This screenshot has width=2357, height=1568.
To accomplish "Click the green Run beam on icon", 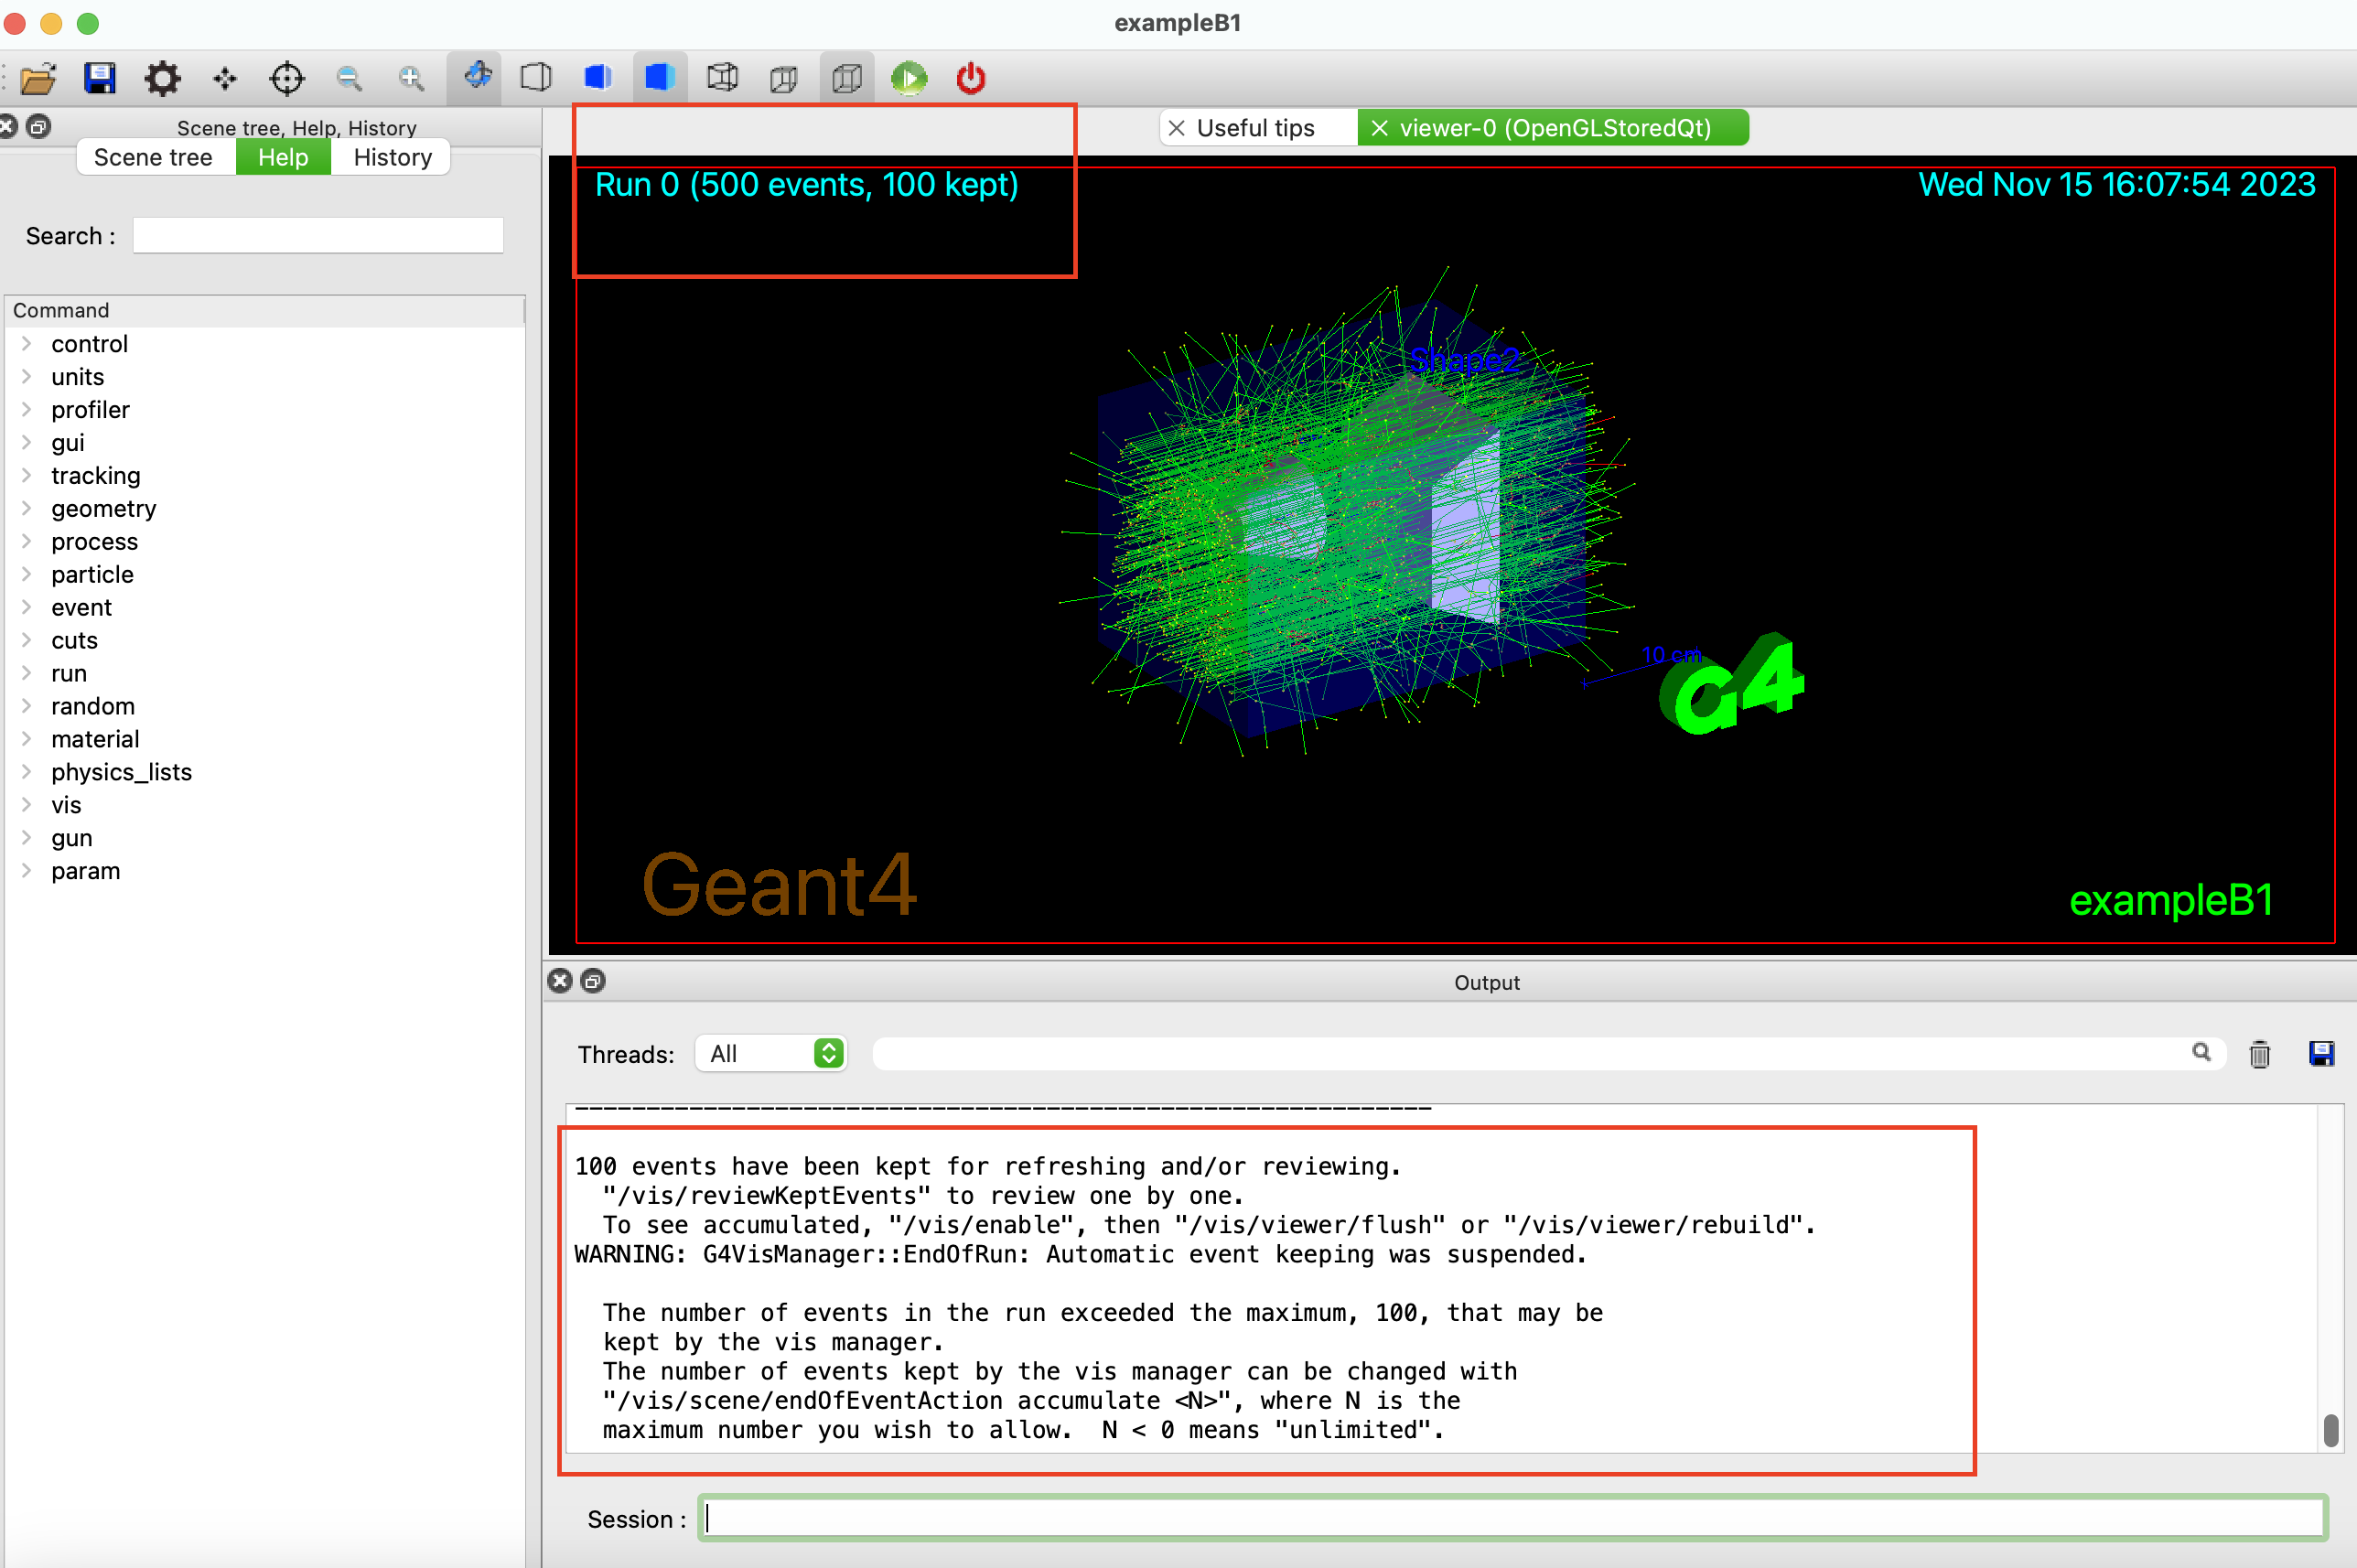I will pyautogui.click(x=909, y=78).
